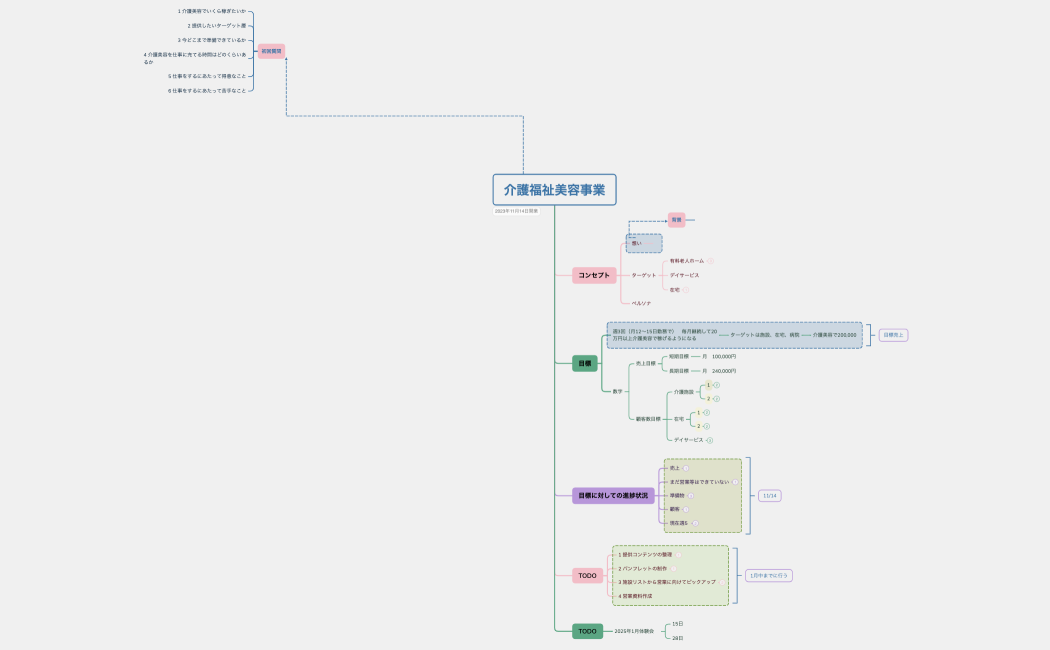Expand the 現在週5 node's hidden children
Screen dimensions: 1050x650
click(x=694, y=523)
